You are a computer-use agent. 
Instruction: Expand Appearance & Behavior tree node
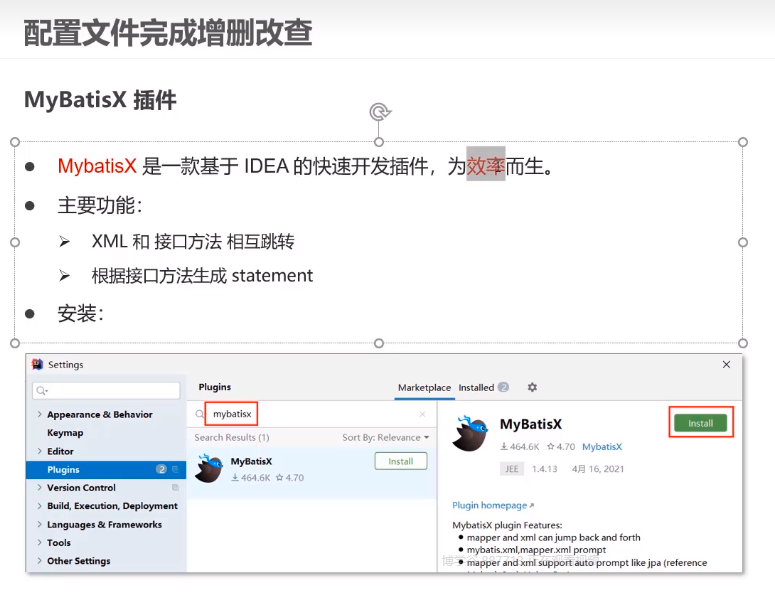(39, 414)
